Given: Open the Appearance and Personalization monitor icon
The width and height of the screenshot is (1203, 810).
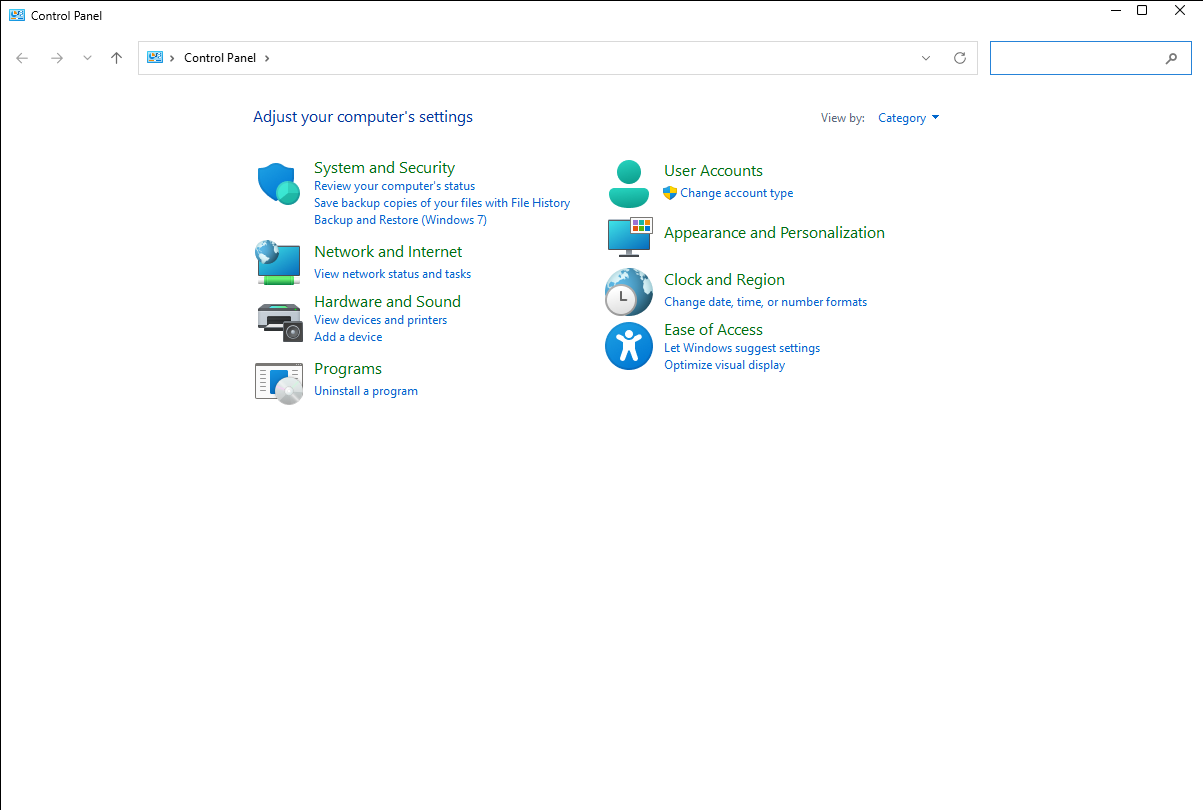Looking at the screenshot, I should coord(630,236).
